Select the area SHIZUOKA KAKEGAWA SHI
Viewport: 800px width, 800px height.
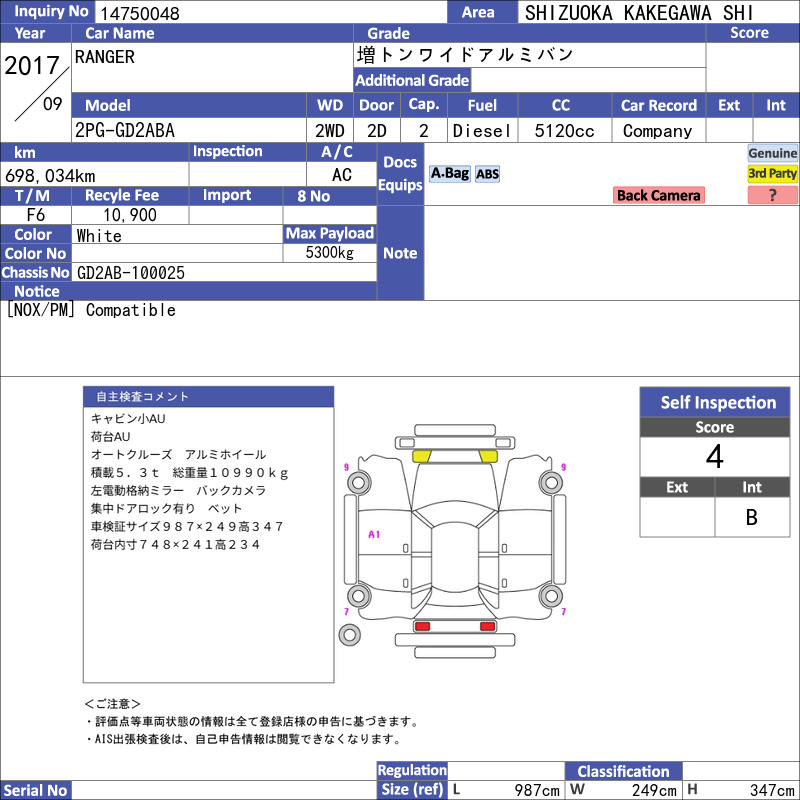coord(639,13)
